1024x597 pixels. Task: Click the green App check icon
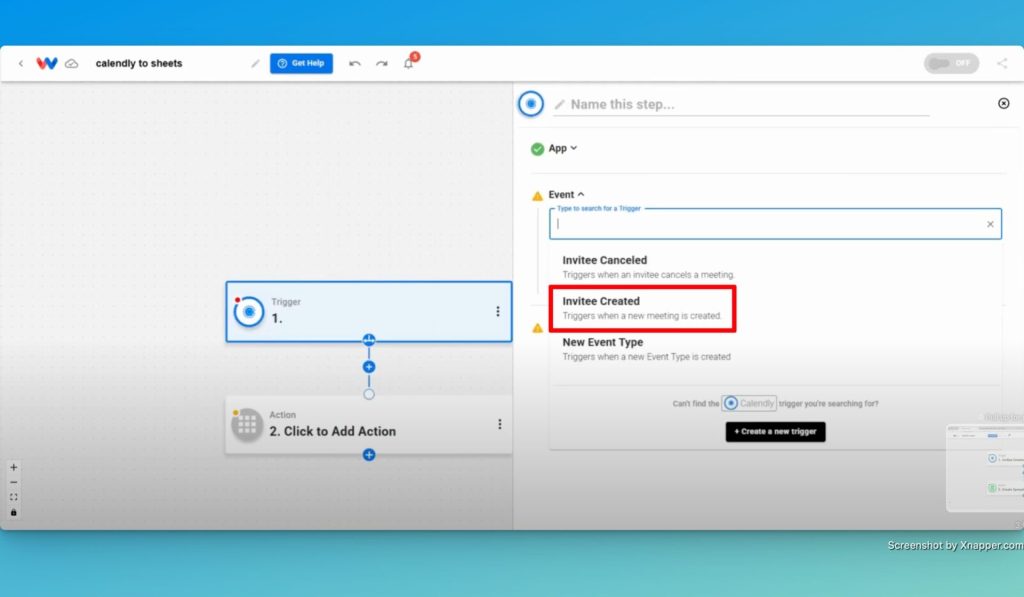coord(537,149)
